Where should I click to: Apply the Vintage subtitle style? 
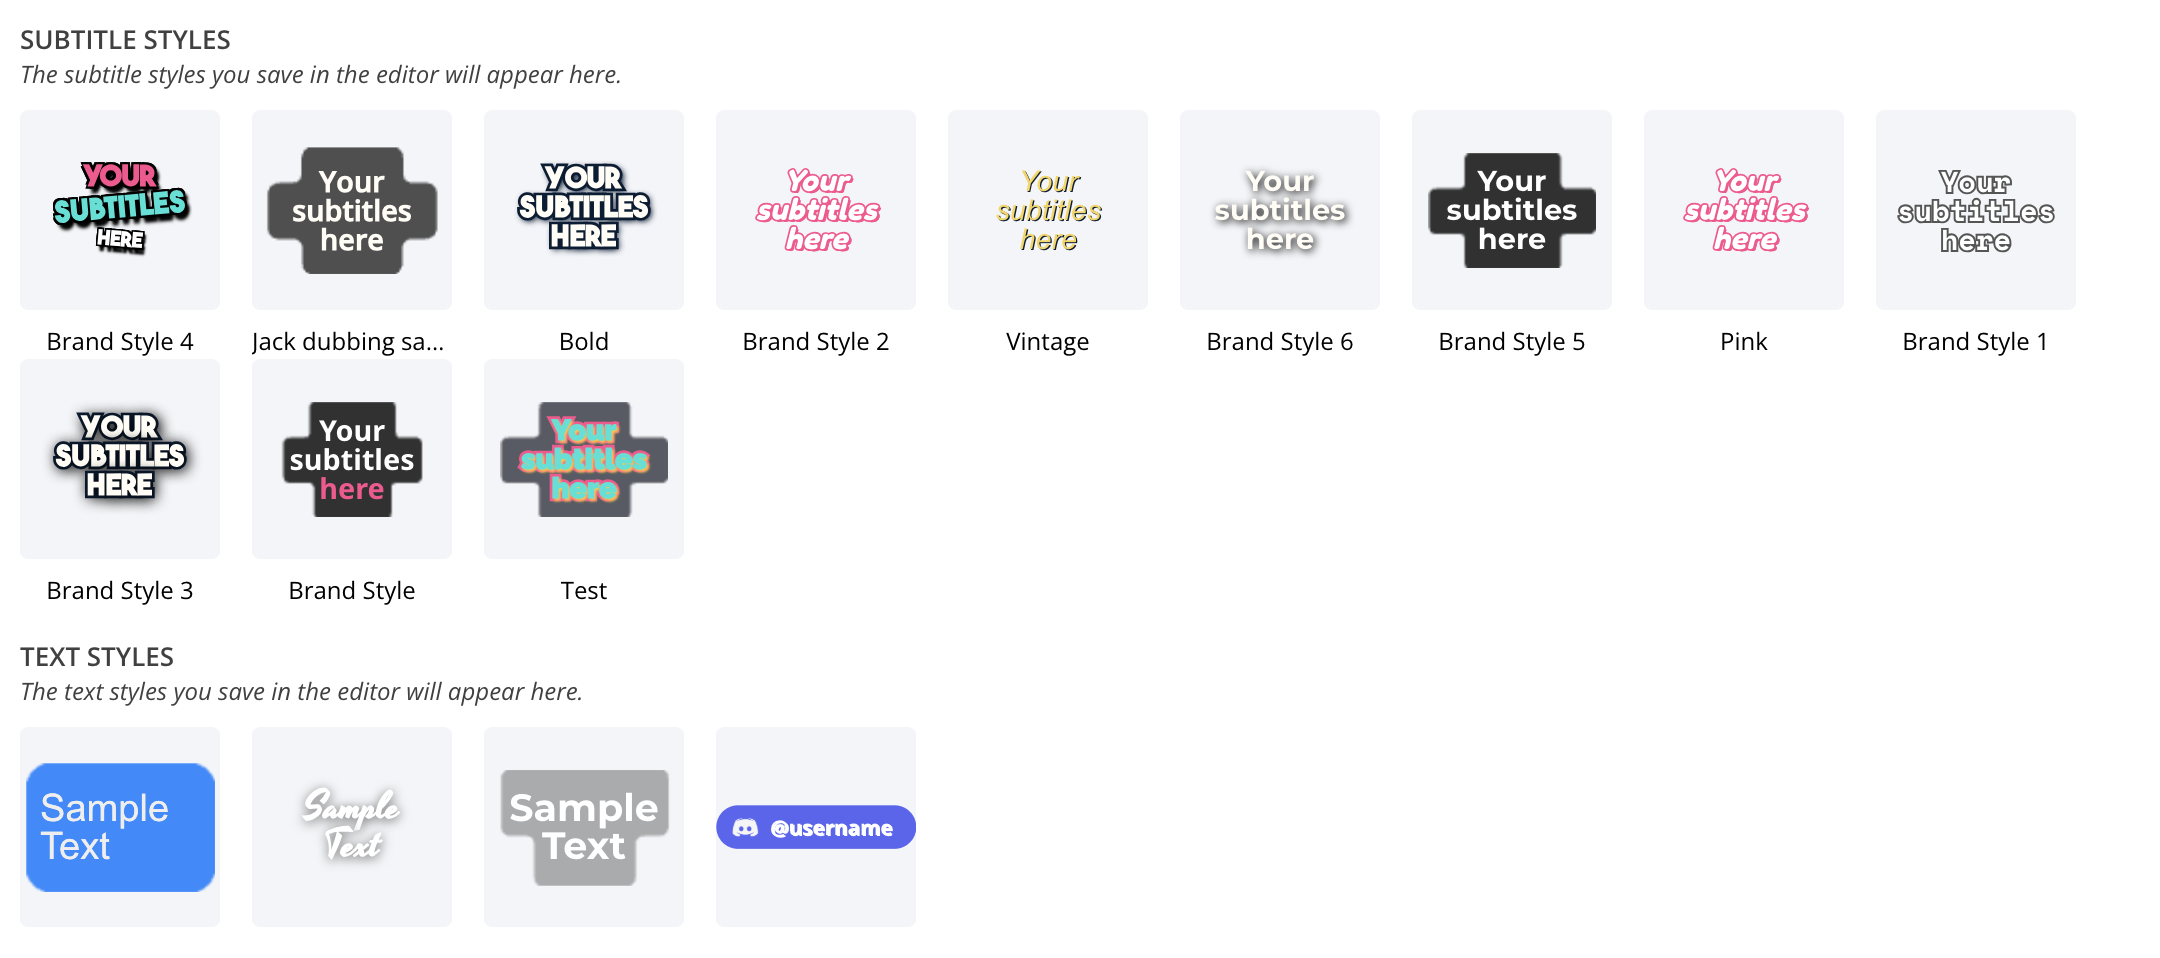pyautogui.click(x=1048, y=210)
